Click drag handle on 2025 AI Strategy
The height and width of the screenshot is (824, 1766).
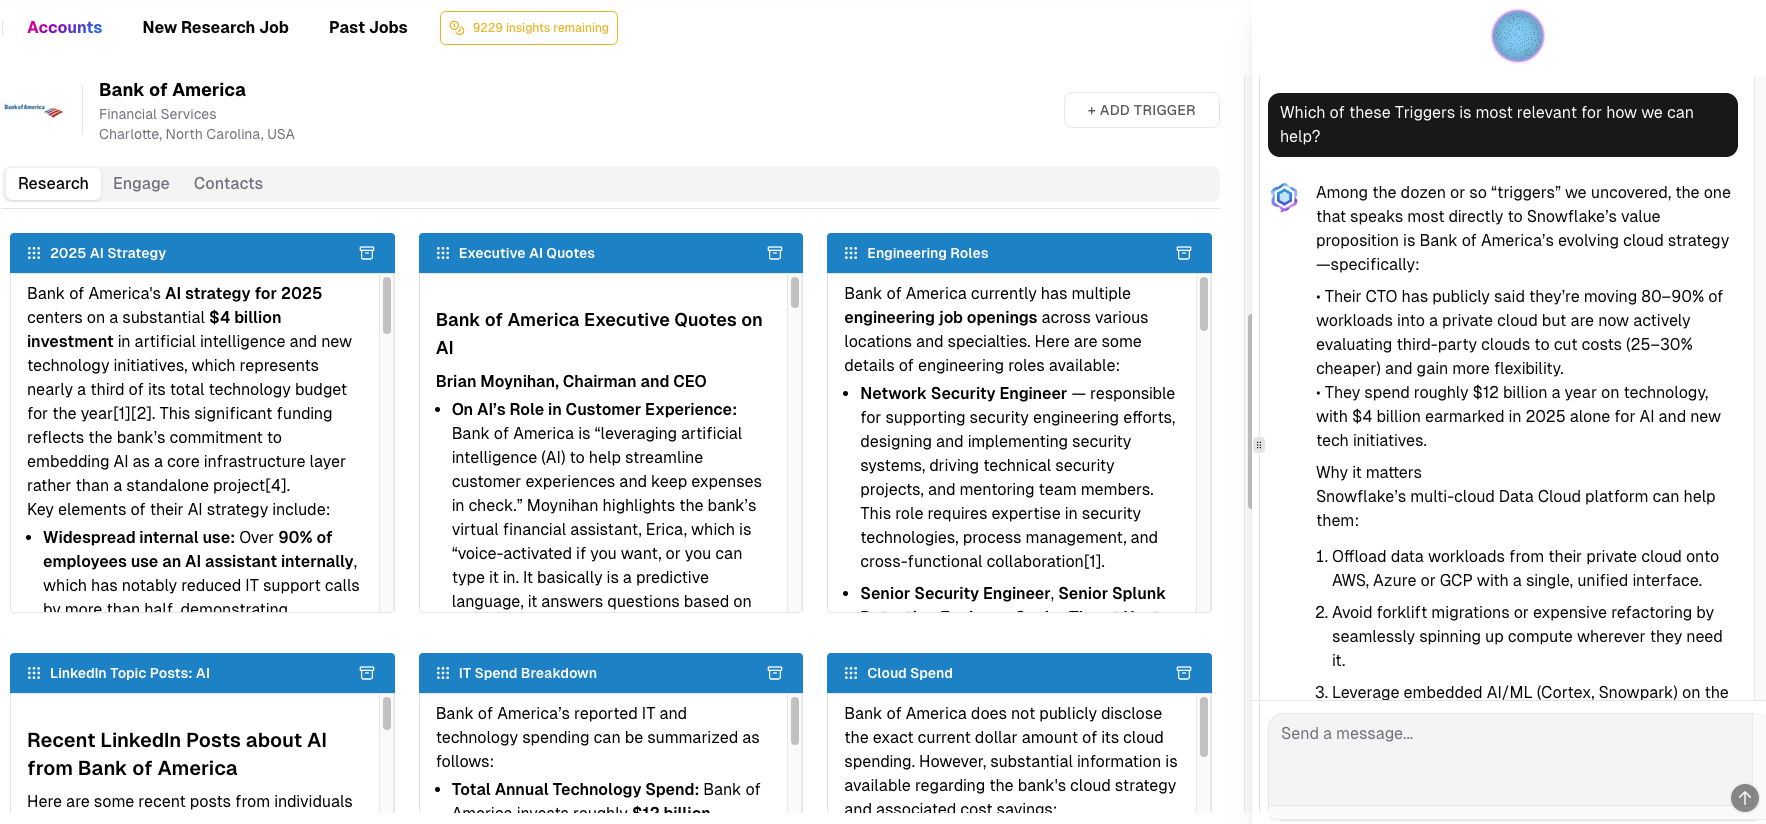(x=34, y=253)
